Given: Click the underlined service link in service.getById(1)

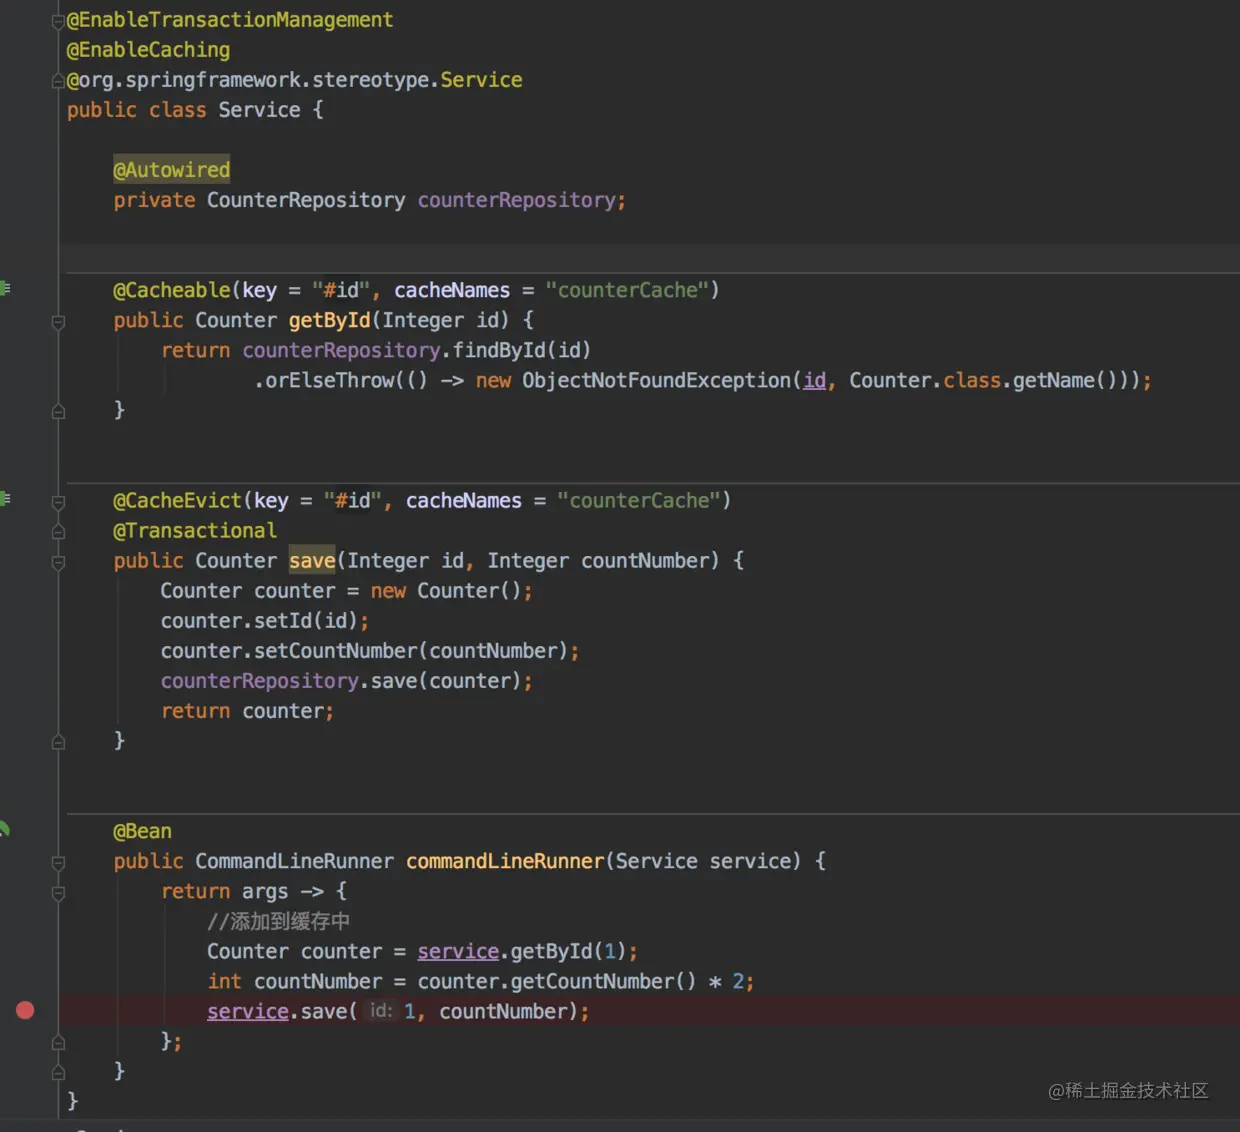Looking at the screenshot, I should (458, 952).
